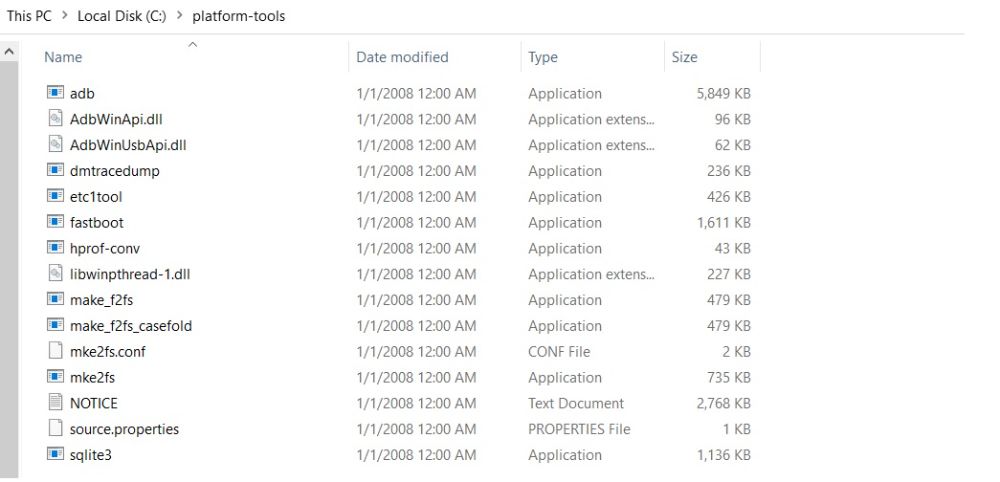Click the scrollbar up arrow

click(x=9, y=50)
